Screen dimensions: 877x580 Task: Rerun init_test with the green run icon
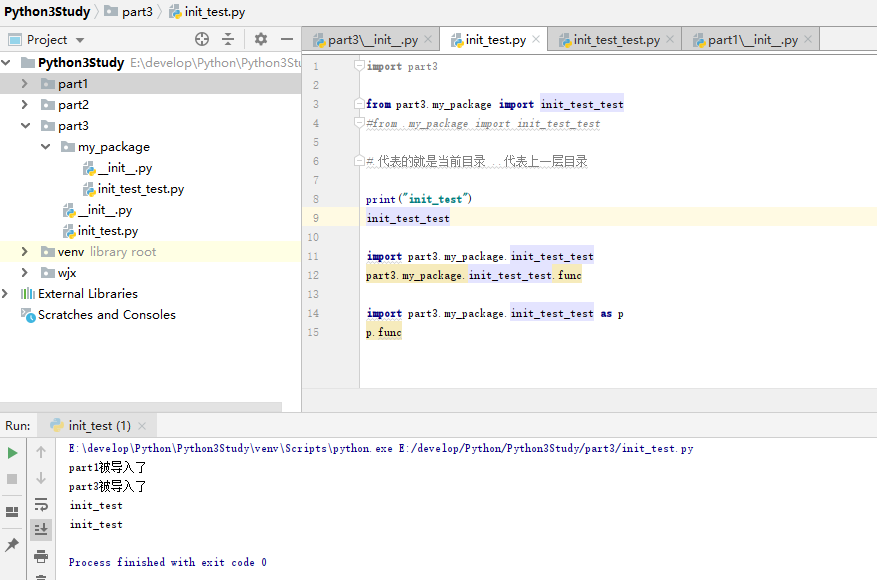(12, 453)
